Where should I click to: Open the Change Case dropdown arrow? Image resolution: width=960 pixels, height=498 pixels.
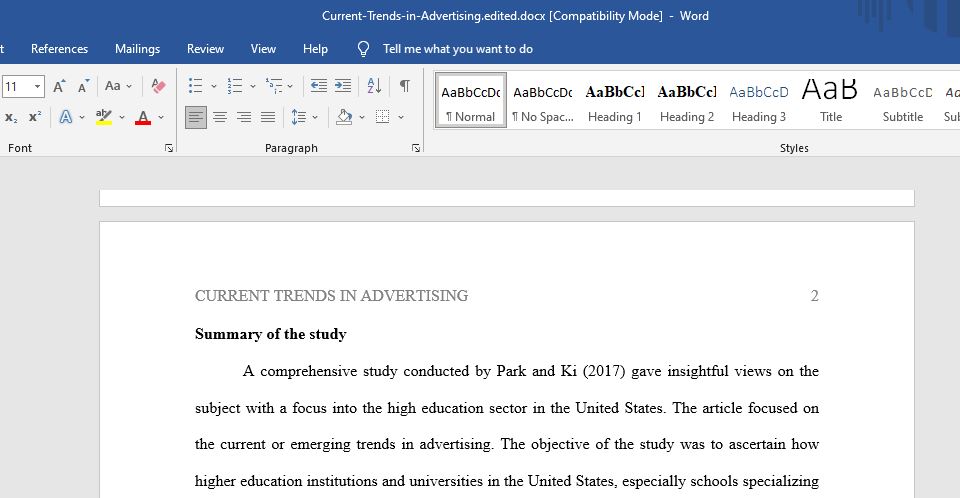pyautogui.click(x=129, y=86)
